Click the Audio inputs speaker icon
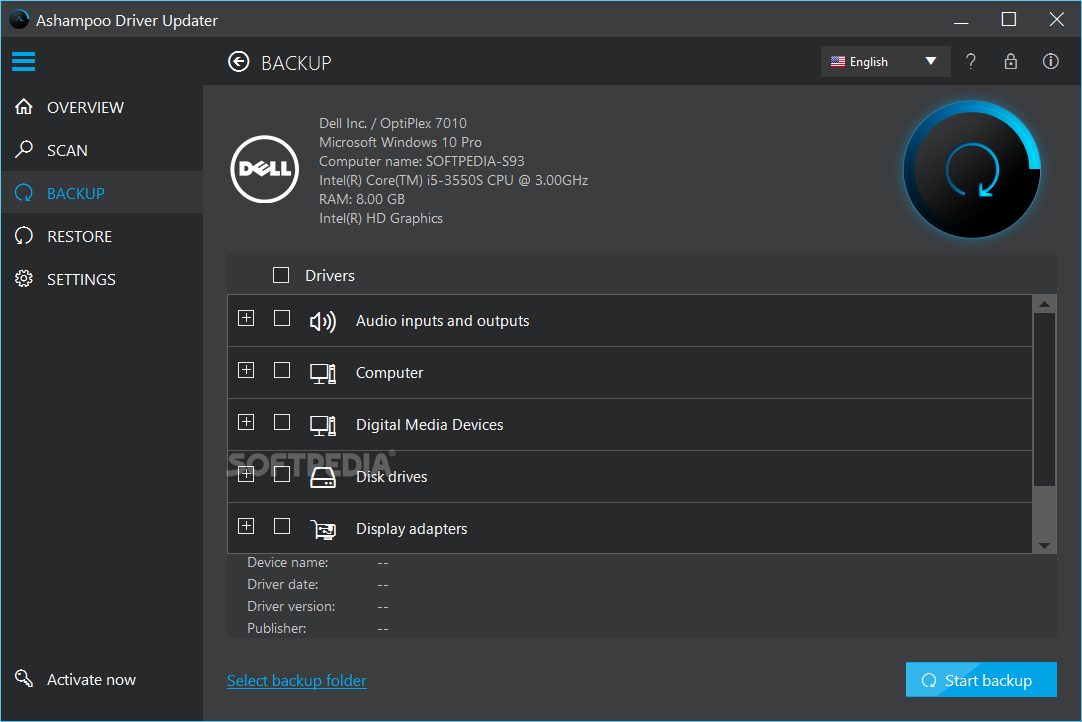1082x722 pixels. tap(323, 321)
